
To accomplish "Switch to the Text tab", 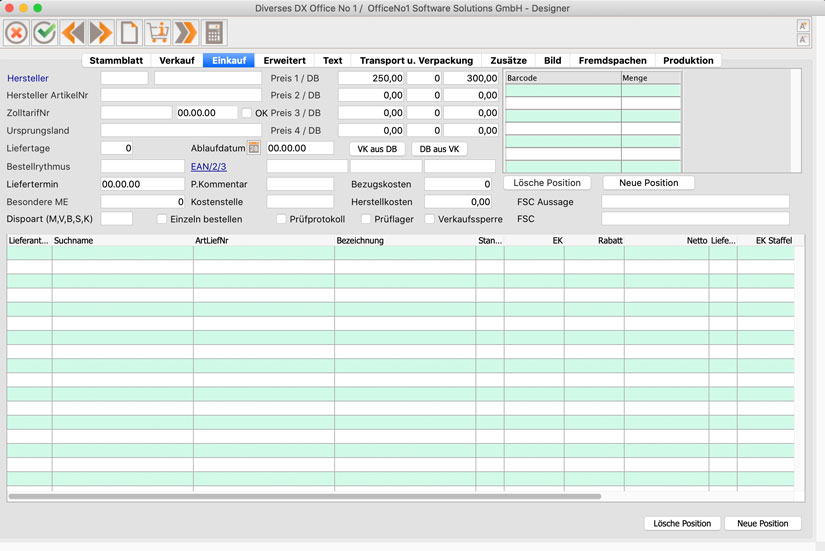I will (x=333, y=61).
